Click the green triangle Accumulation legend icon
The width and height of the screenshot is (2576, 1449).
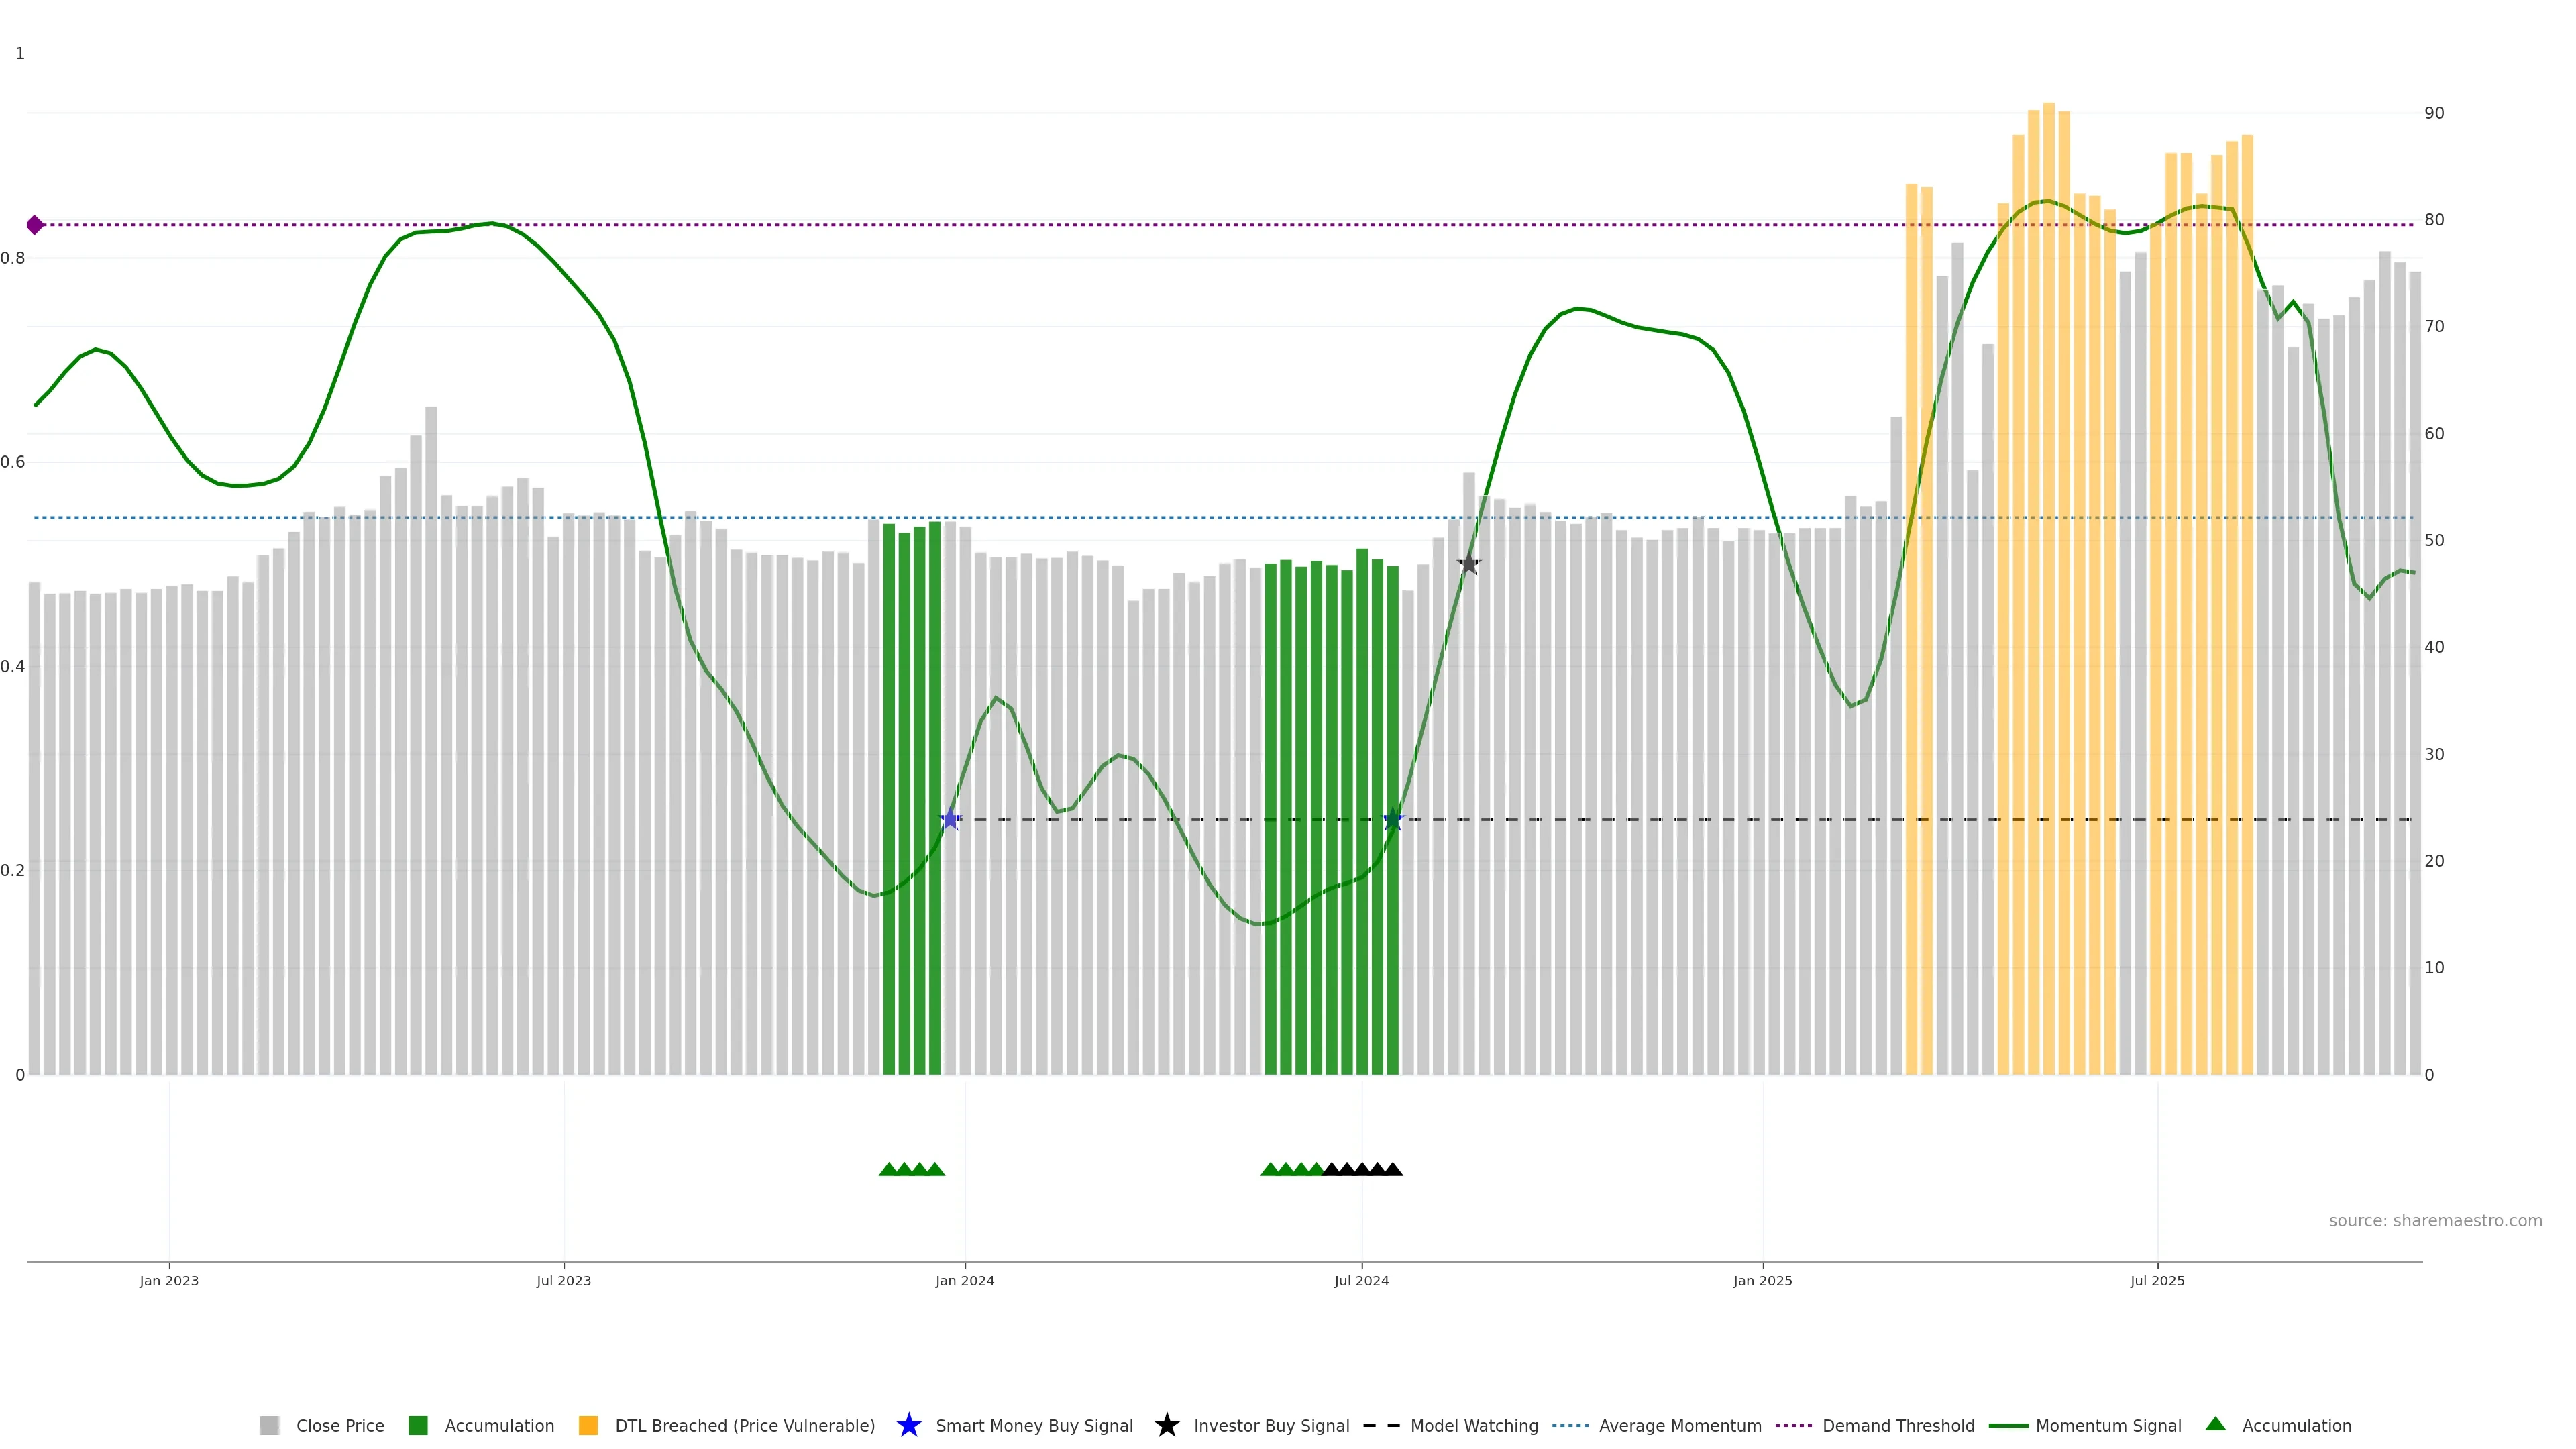click(2215, 1424)
